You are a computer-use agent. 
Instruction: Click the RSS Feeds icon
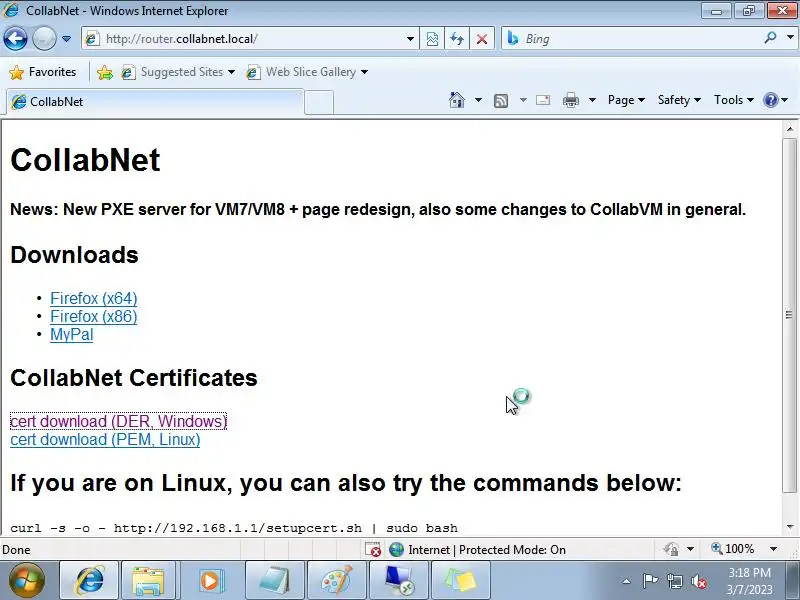point(501,101)
